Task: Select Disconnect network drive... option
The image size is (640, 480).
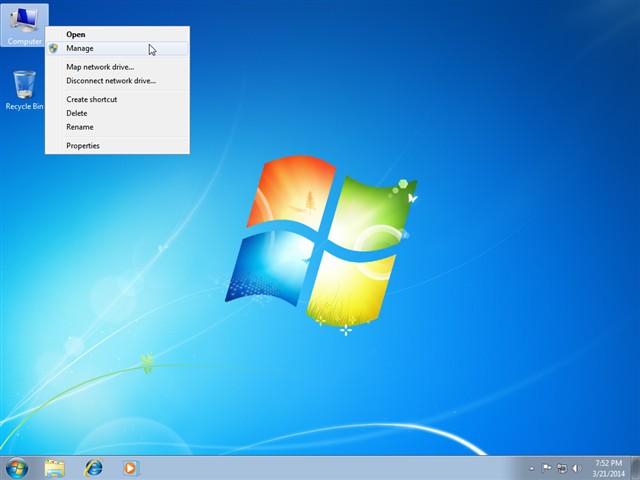Action: [117, 81]
